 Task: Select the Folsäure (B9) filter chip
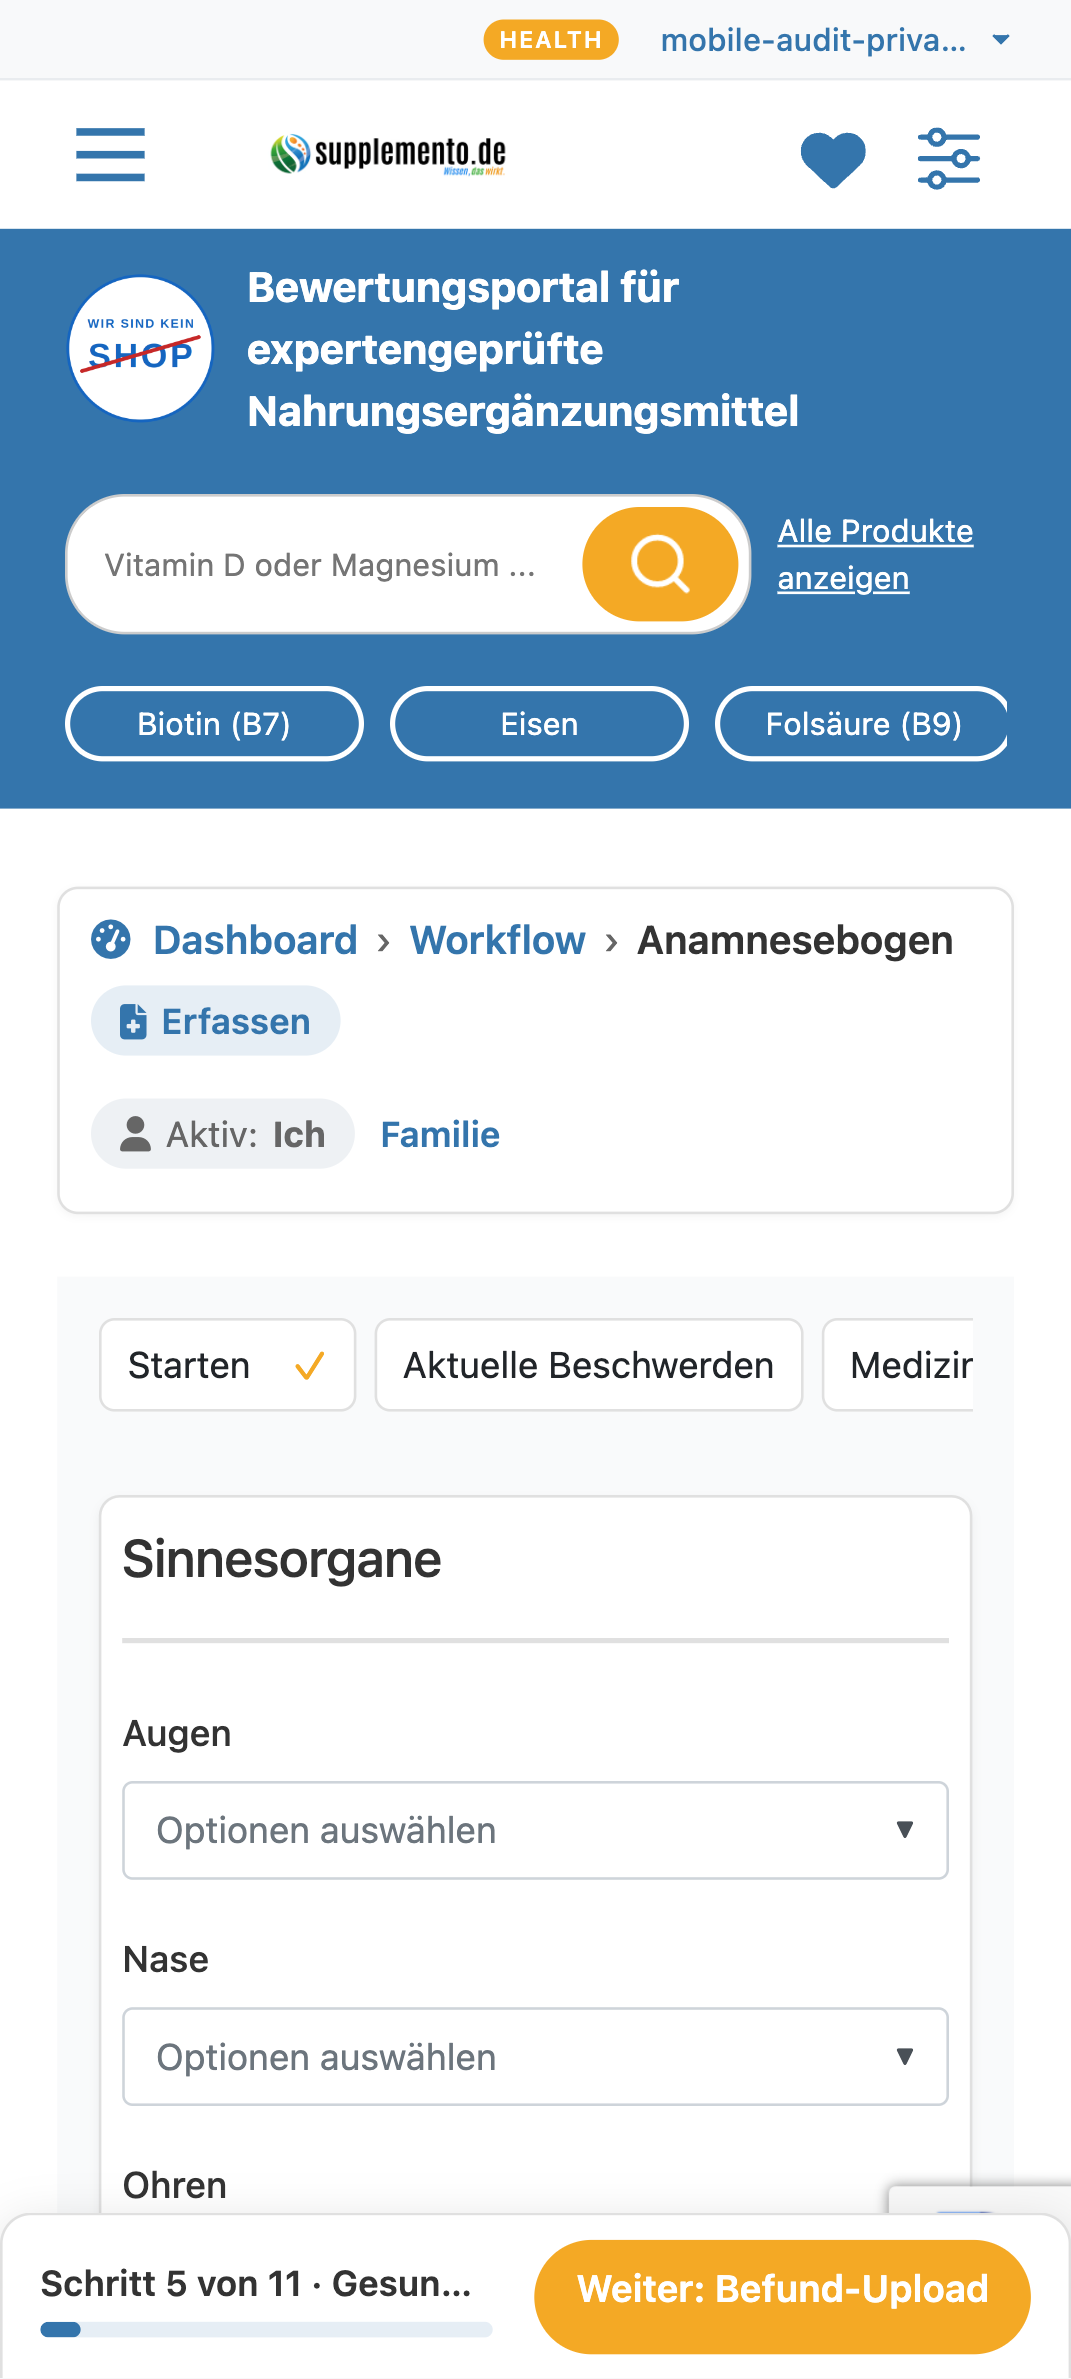click(862, 724)
